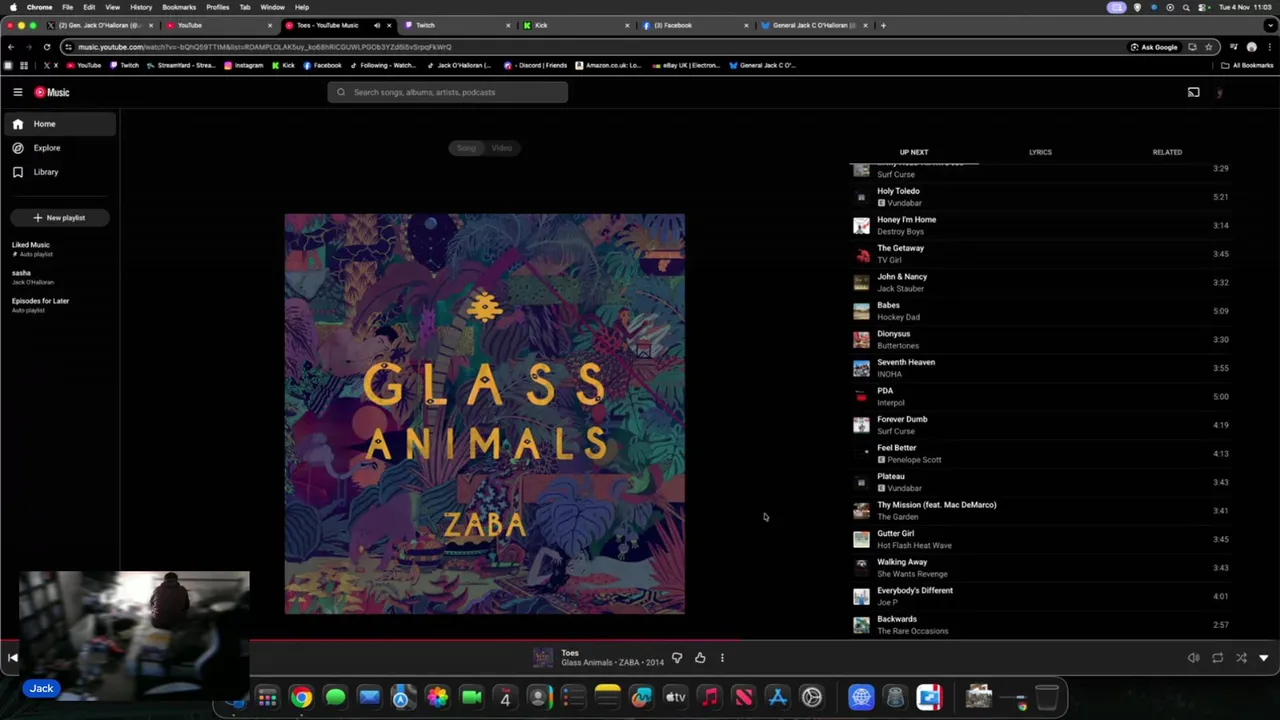Open Photos from the Dock
The height and width of the screenshot is (720, 1280).
pyautogui.click(x=437, y=697)
